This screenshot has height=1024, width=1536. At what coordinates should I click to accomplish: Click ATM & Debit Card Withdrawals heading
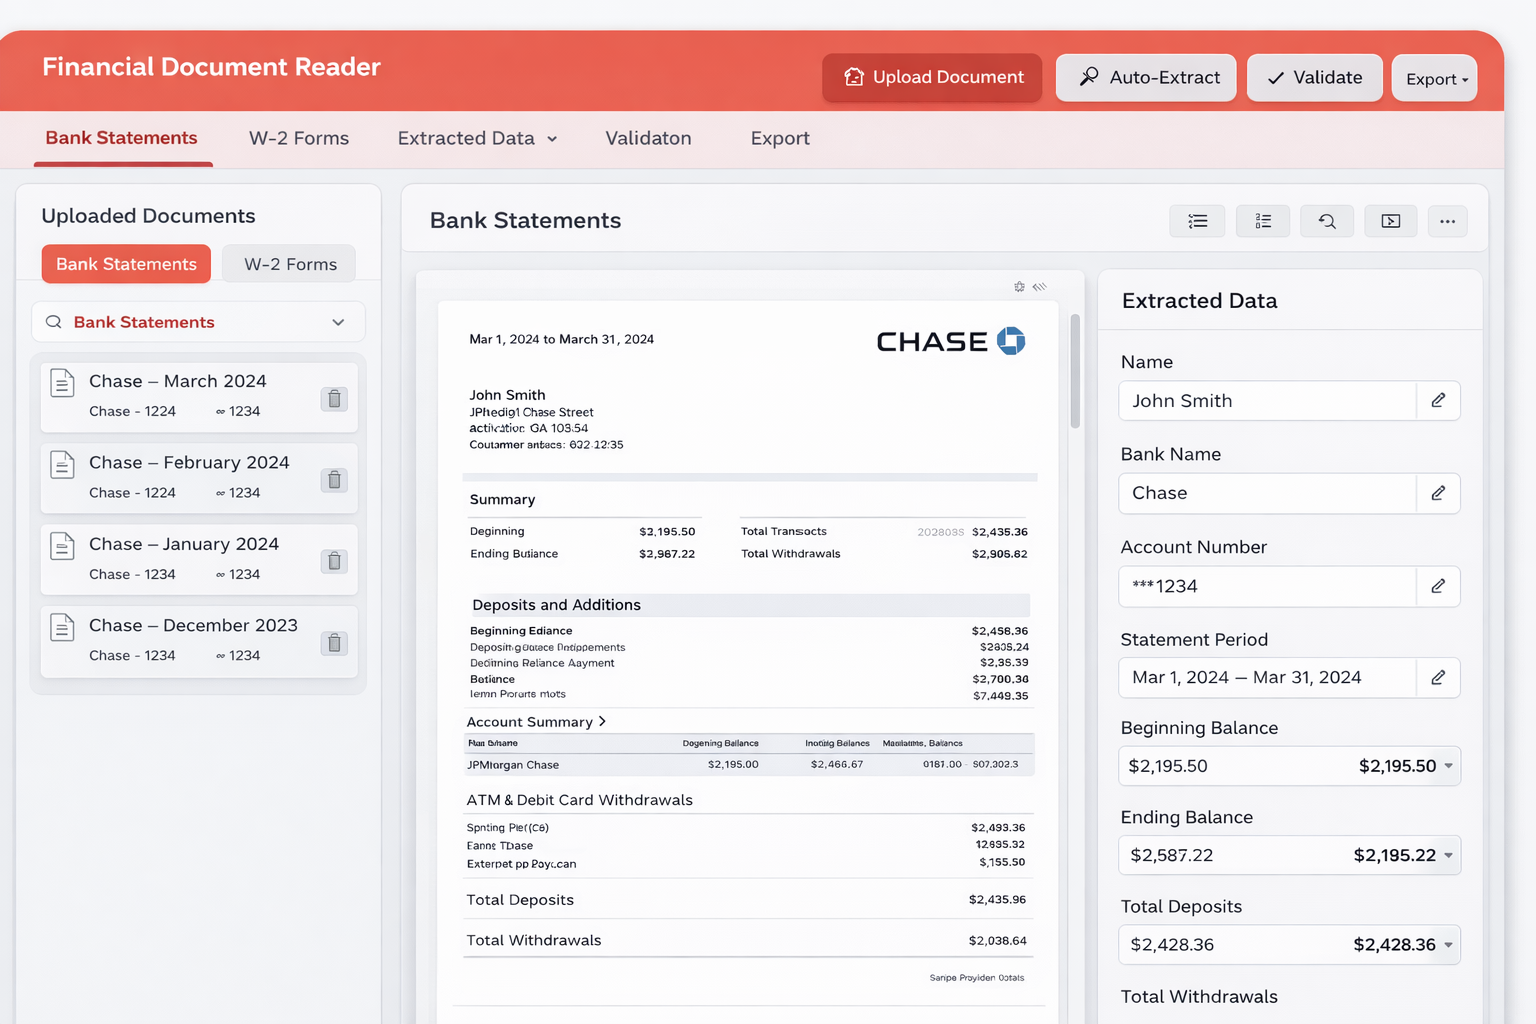(x=579, y=800)
